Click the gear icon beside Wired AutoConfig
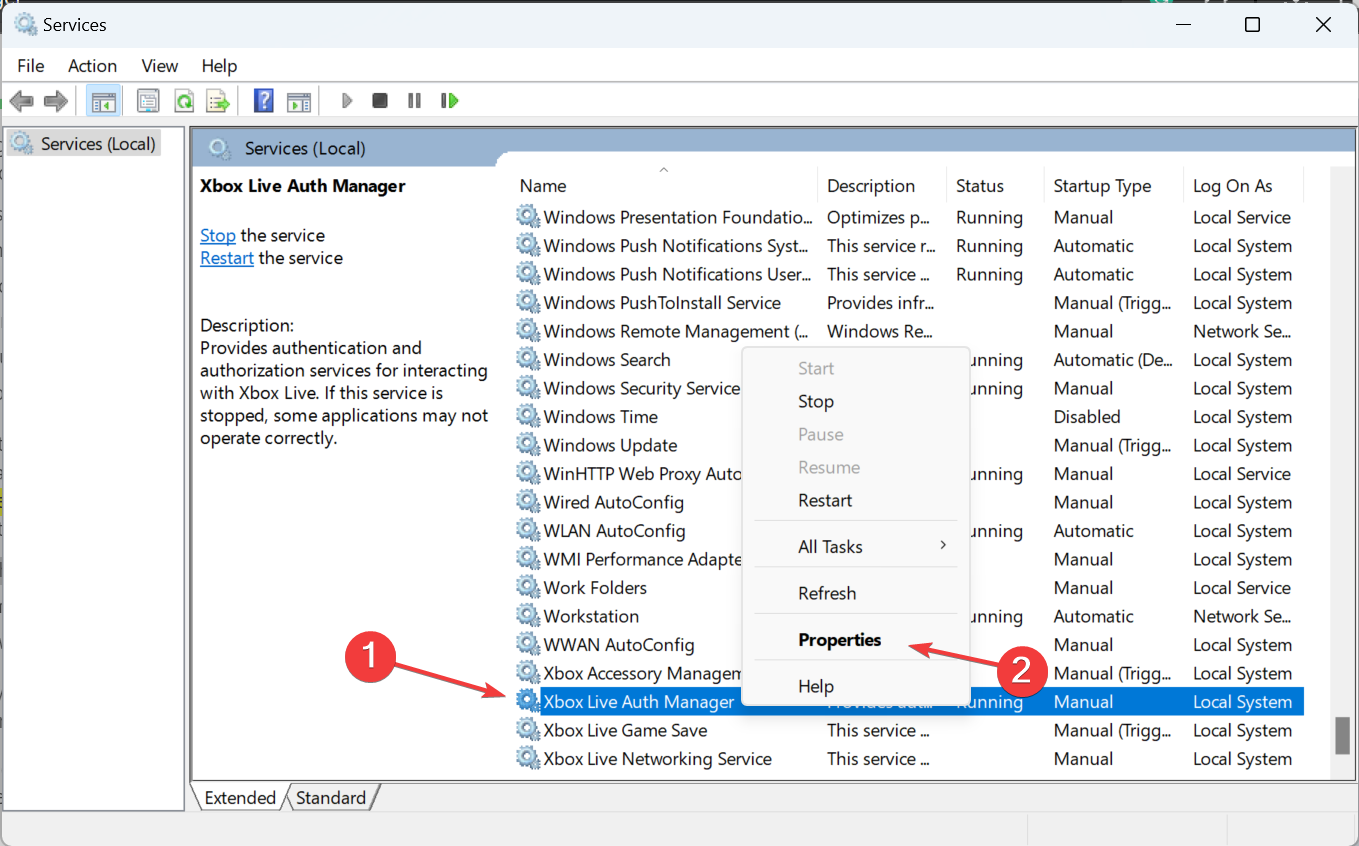 527,502
